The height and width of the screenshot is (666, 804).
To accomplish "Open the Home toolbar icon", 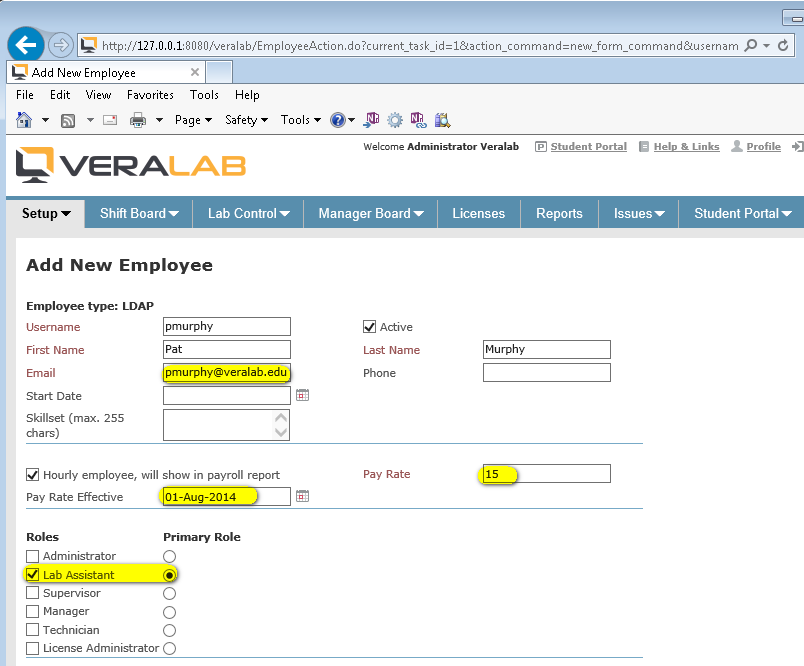I will point(24,120).
